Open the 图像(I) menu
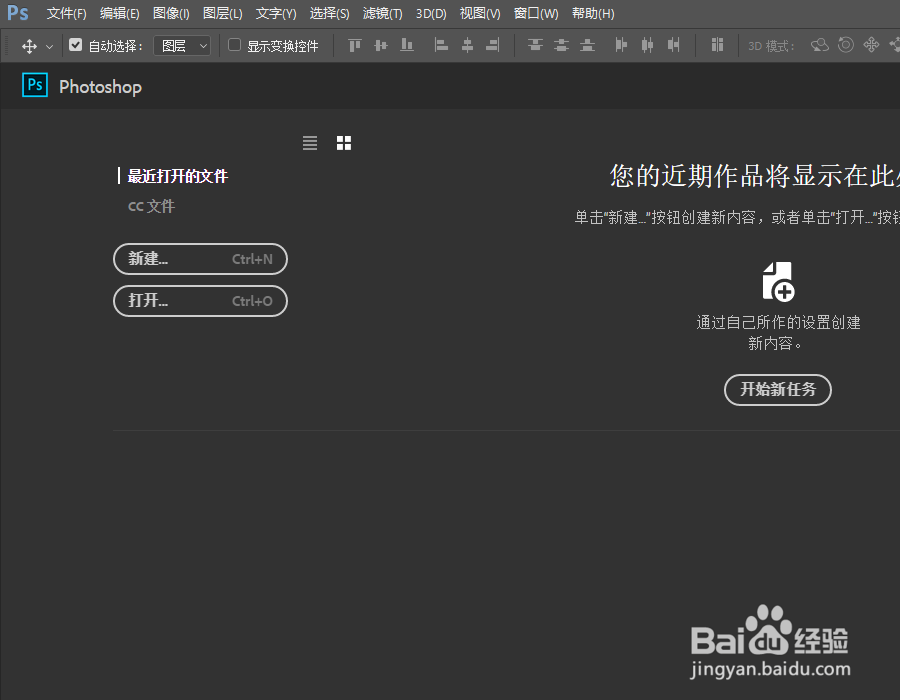 [171, 13]
